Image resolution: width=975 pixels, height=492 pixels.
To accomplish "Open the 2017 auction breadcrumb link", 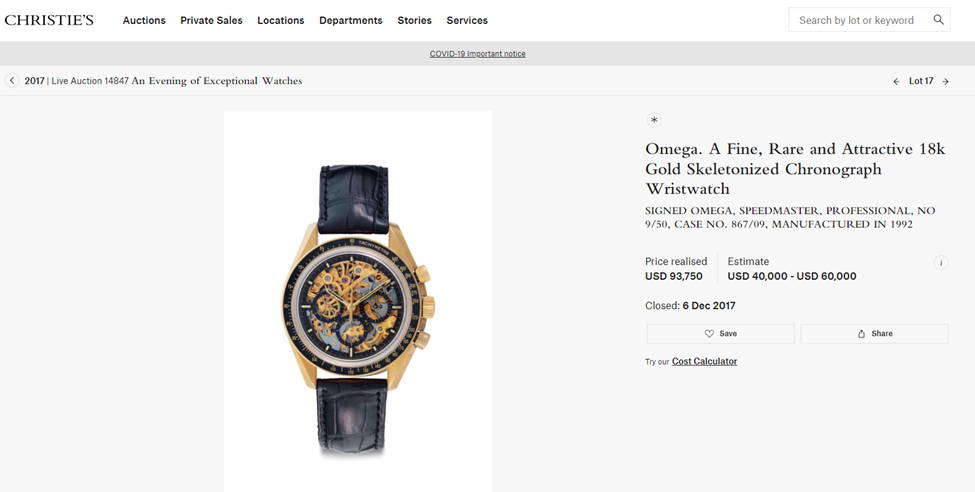I will point(34,81).
